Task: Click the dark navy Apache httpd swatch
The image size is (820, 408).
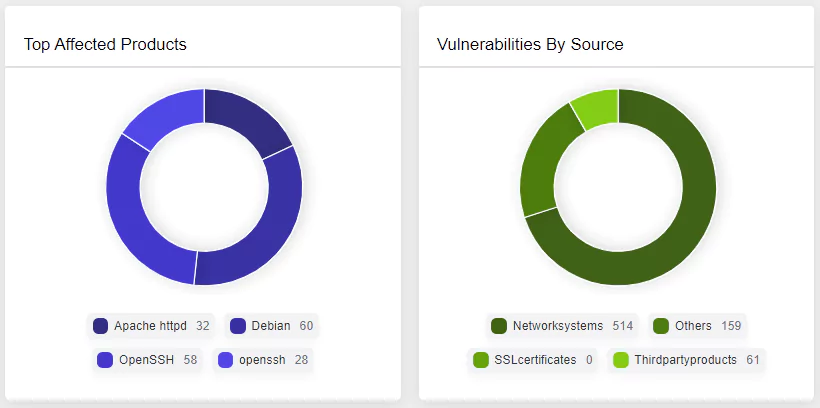Action: 100,326
